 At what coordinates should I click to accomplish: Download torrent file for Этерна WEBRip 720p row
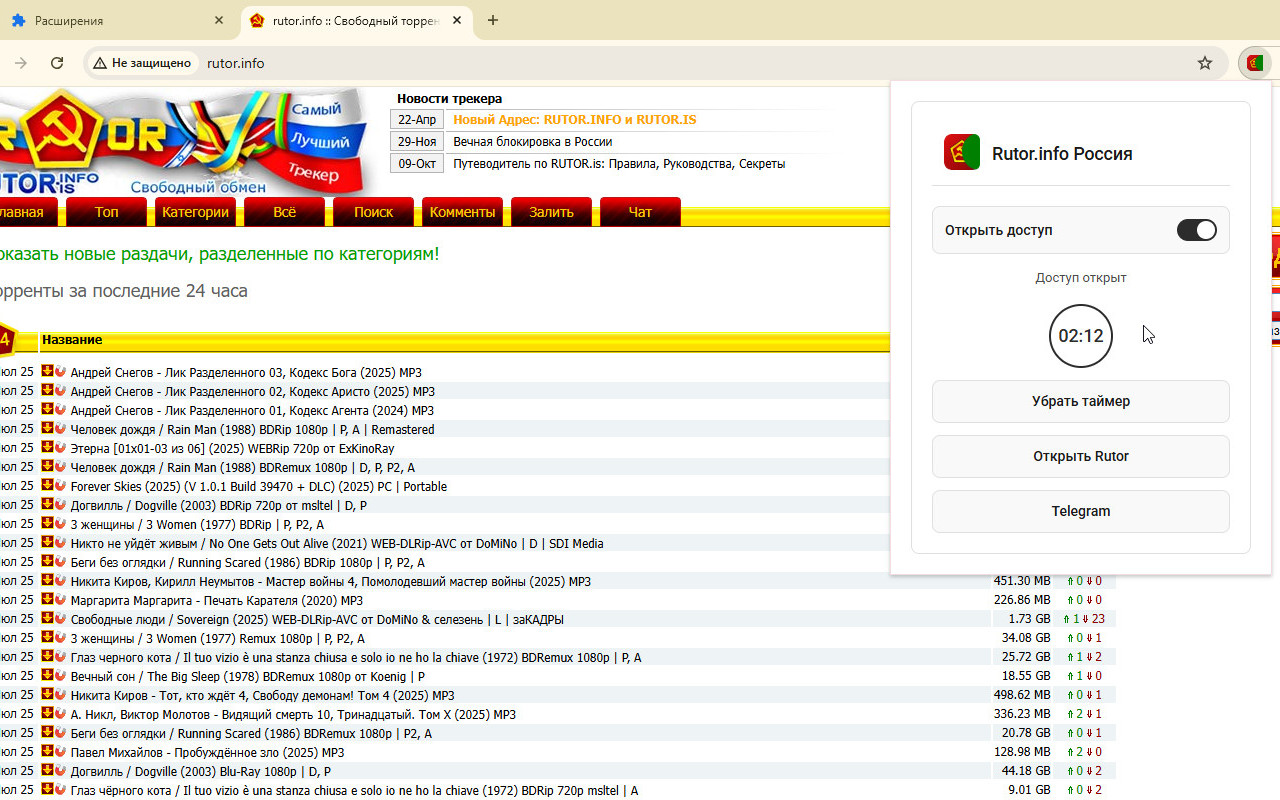(x=47, y=447)
